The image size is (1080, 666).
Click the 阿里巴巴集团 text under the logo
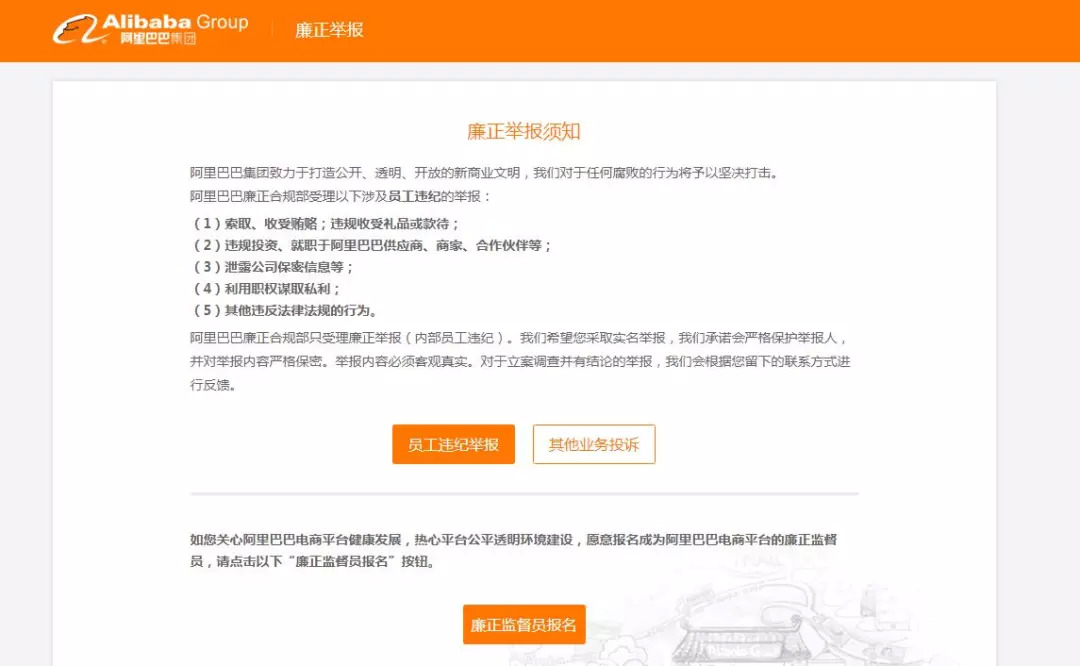point(158,38)
